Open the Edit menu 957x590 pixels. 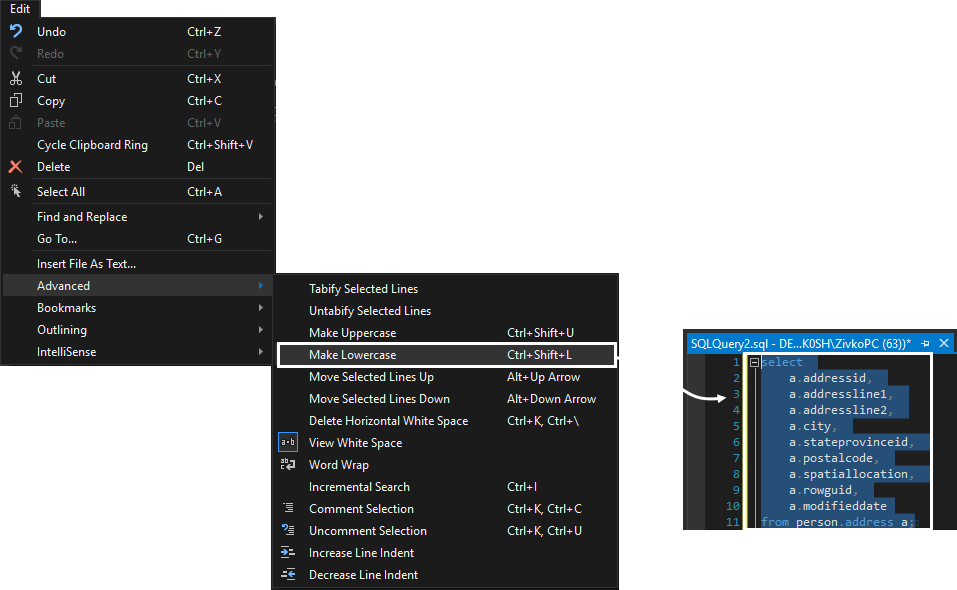pos(20,8)
